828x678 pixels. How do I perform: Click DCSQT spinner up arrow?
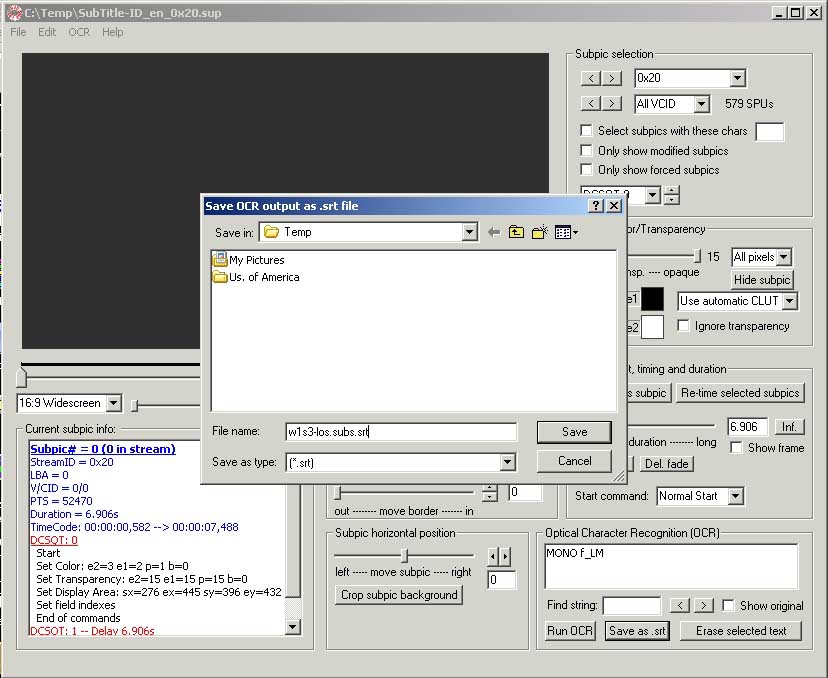click(x=671, y=191)
